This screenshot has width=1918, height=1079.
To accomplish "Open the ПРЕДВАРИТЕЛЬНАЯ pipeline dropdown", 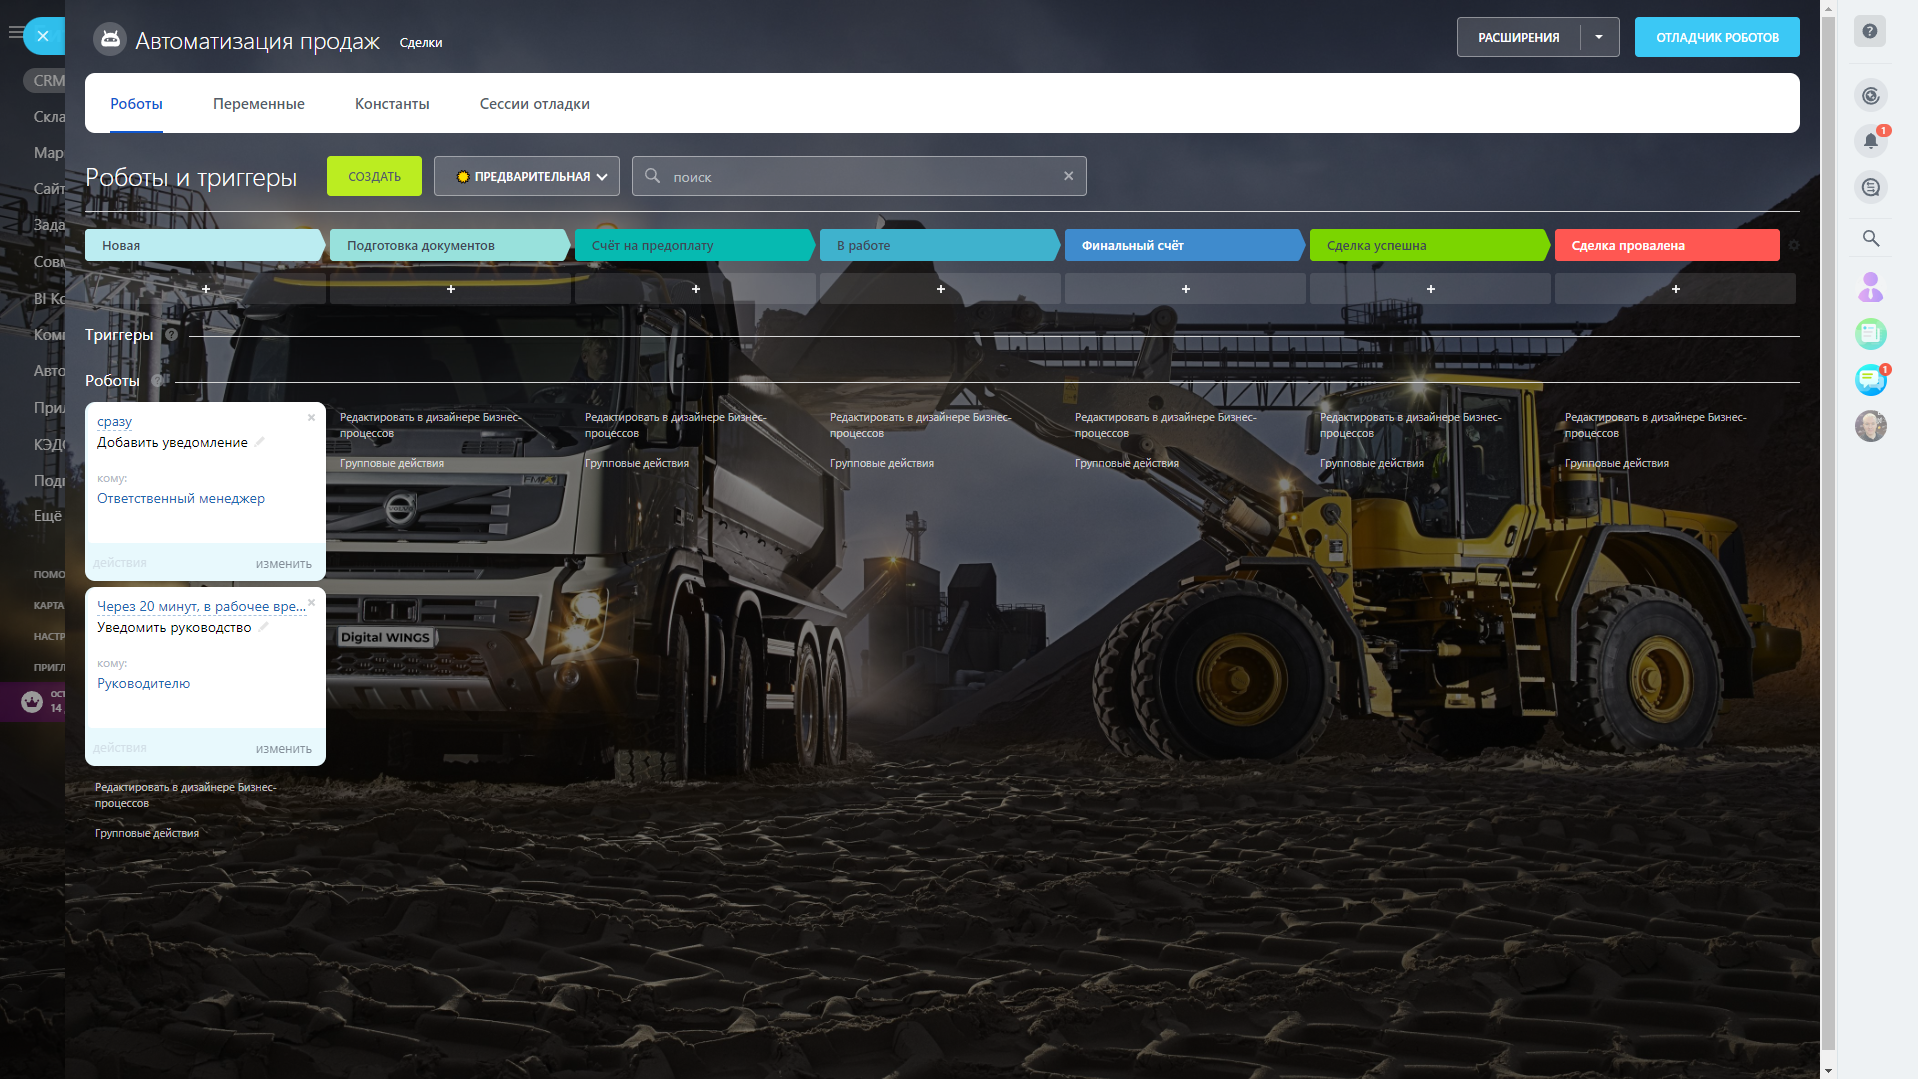I will (x=527, y=176).
